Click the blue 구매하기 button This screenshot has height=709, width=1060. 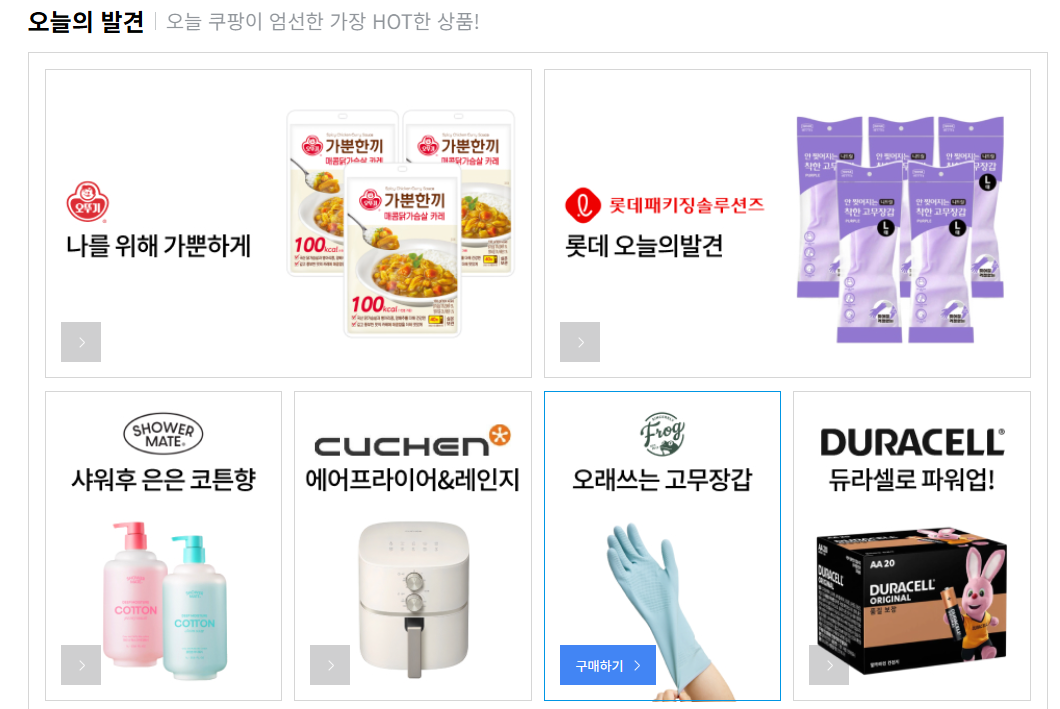(x=608, y=665)
